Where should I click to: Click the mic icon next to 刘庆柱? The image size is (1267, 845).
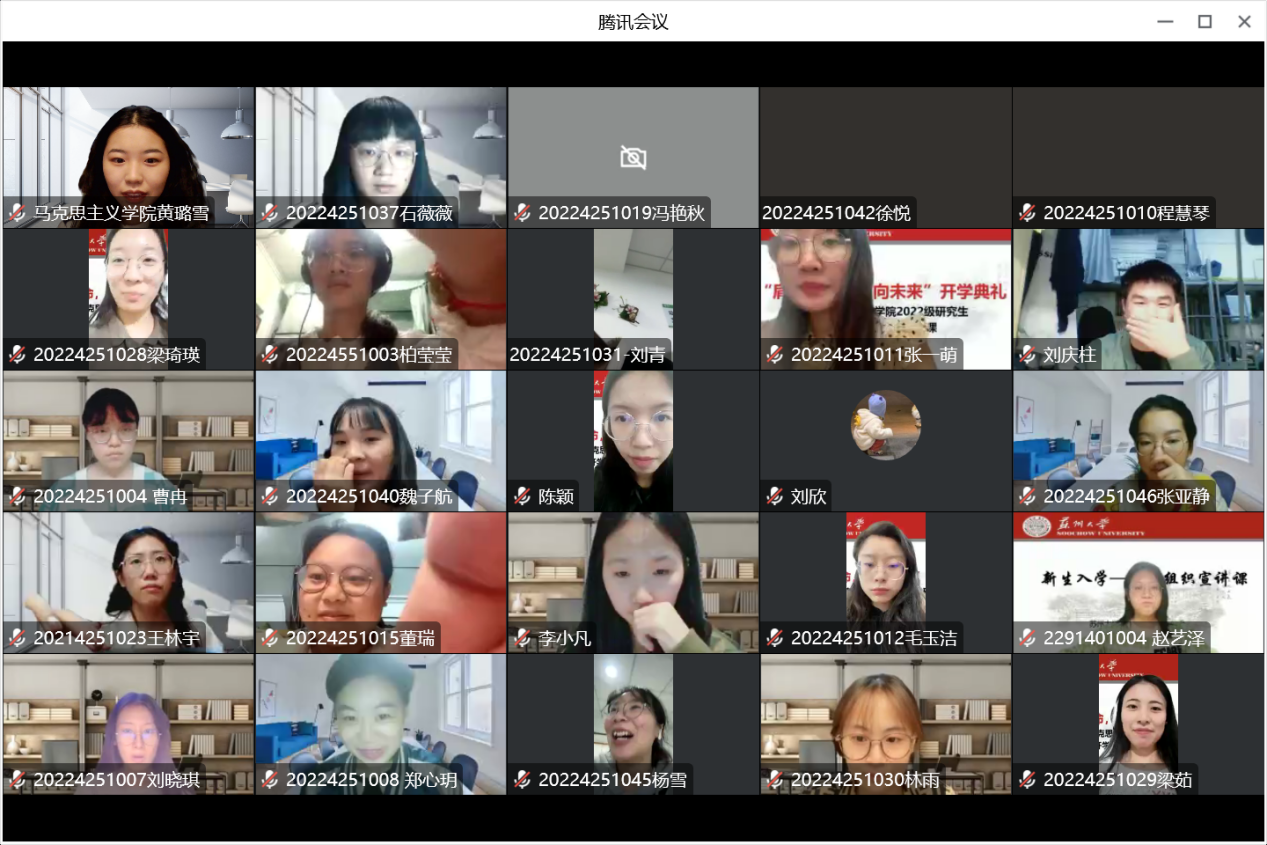1027,355
